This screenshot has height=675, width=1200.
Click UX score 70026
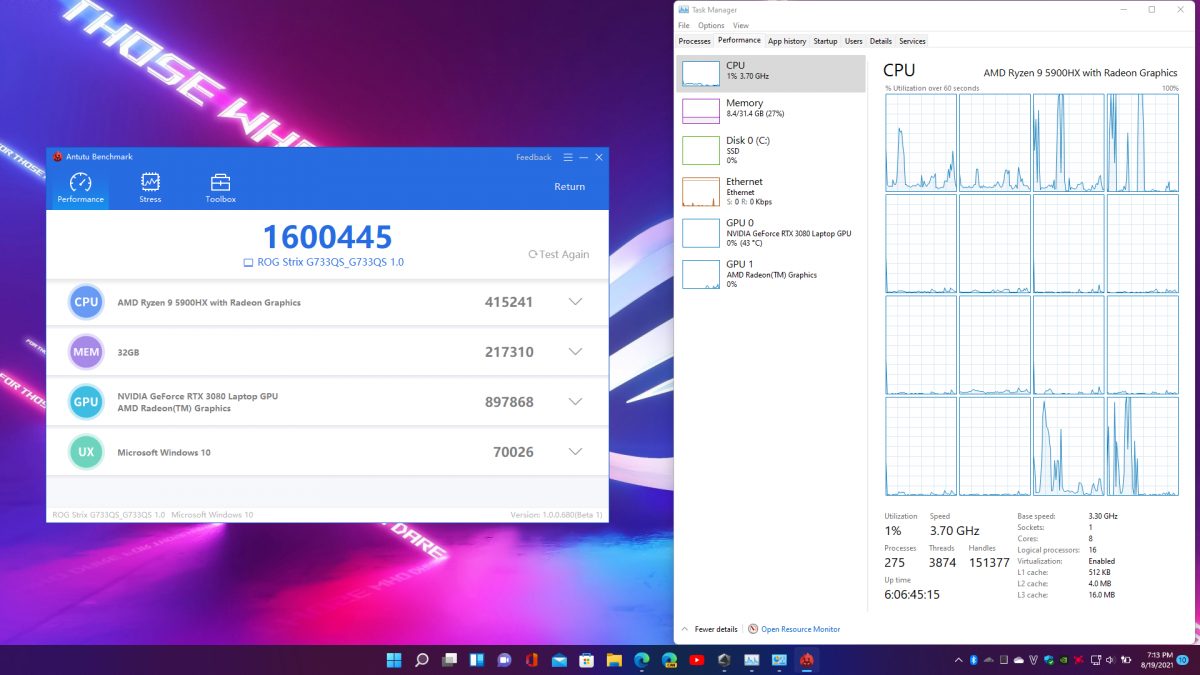coord(514,452)
